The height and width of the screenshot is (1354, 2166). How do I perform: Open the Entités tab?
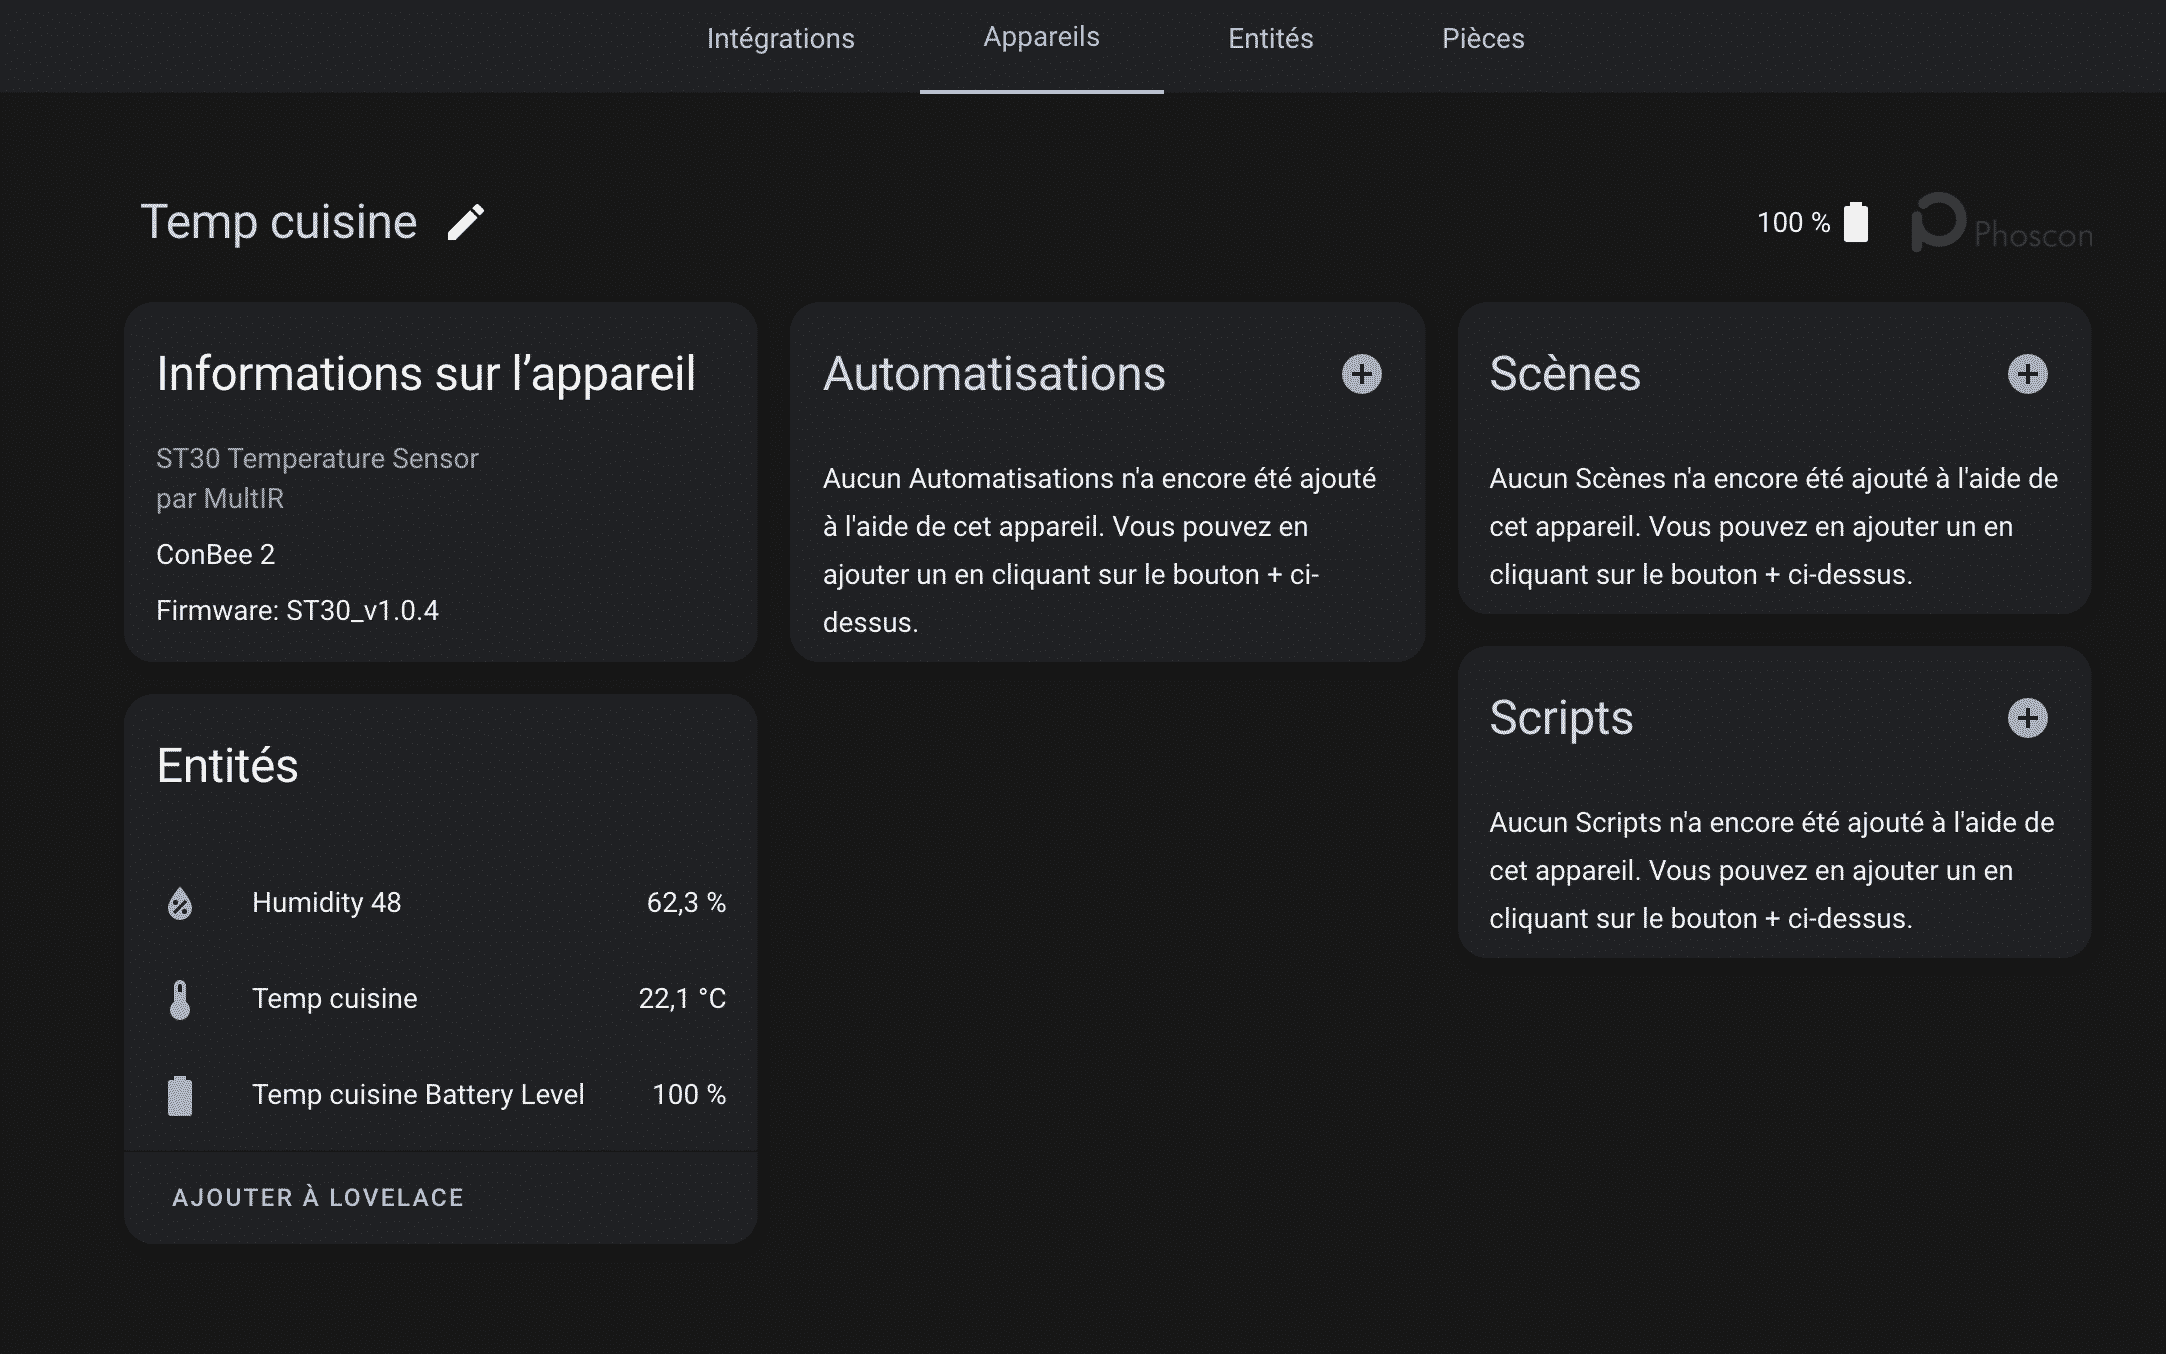coord(1270,39)
